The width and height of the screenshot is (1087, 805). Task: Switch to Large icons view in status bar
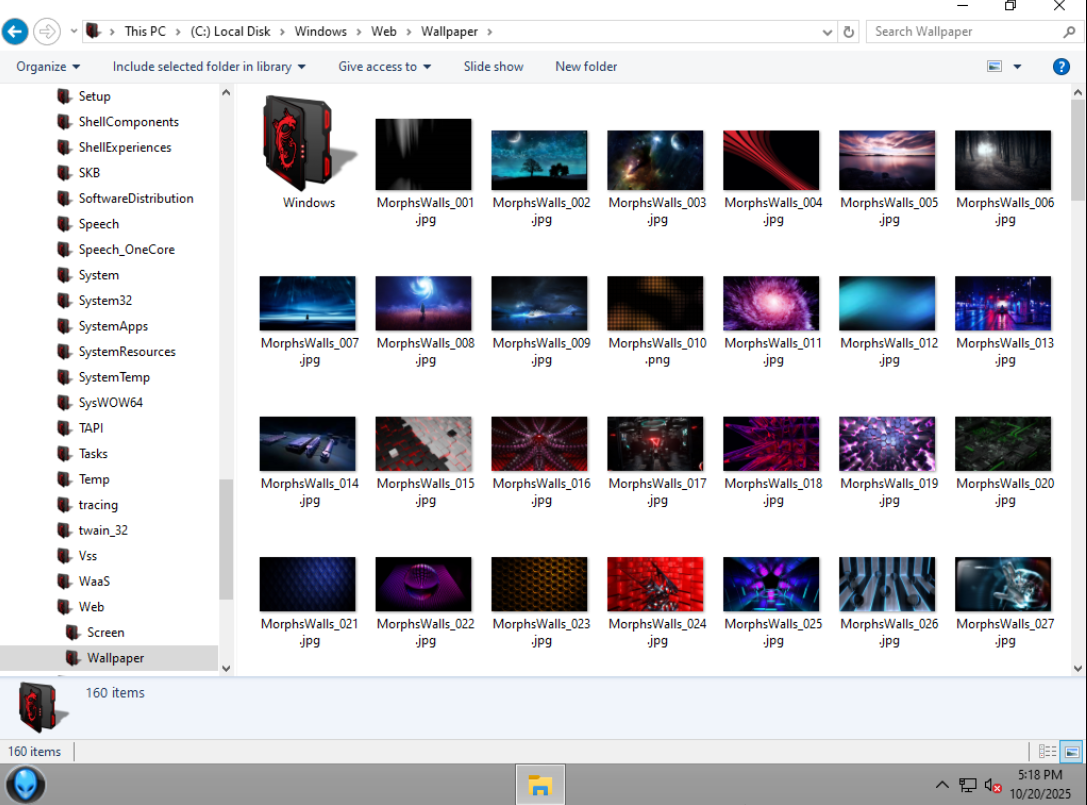pos(1072,751)
